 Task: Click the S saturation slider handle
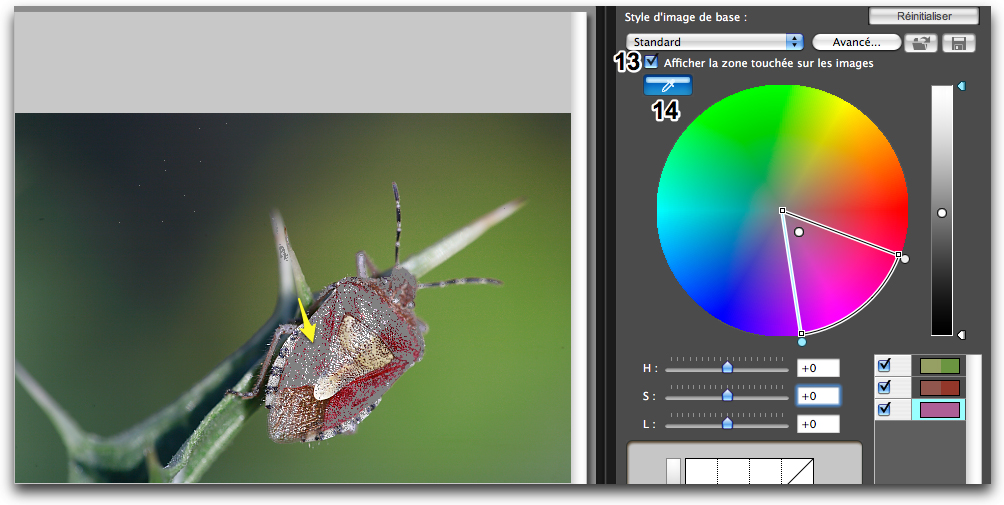coord(727,396)
